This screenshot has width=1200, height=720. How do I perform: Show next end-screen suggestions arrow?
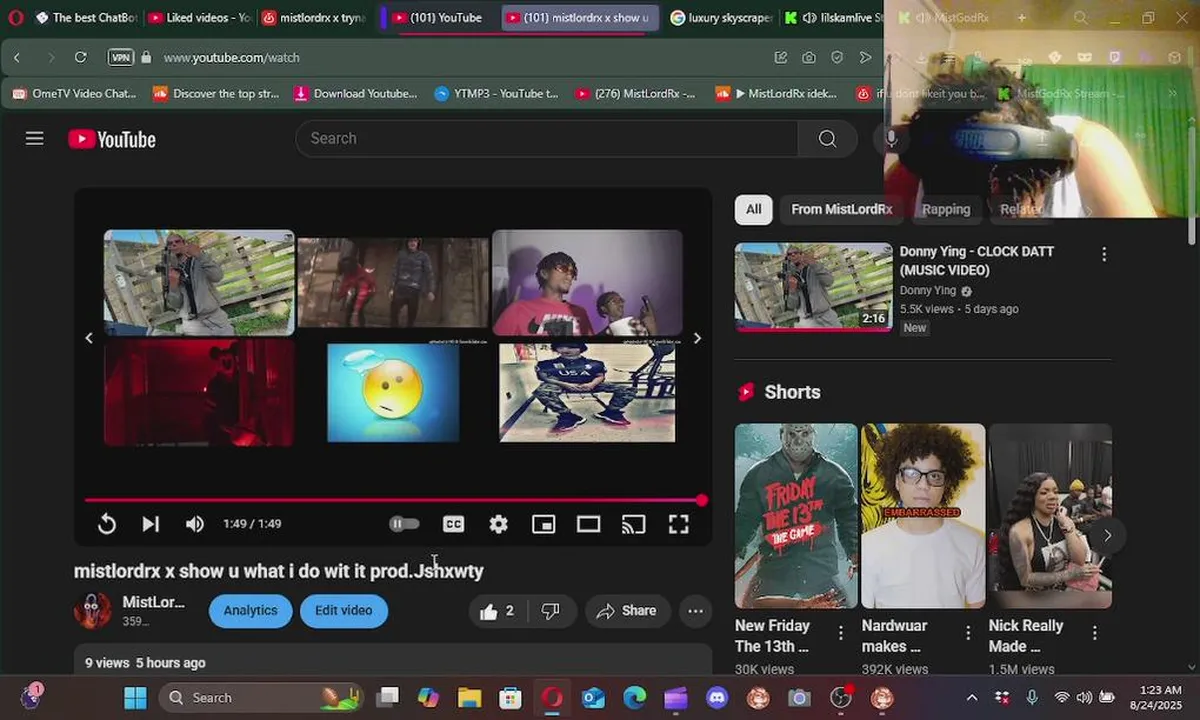click(697, 338)
